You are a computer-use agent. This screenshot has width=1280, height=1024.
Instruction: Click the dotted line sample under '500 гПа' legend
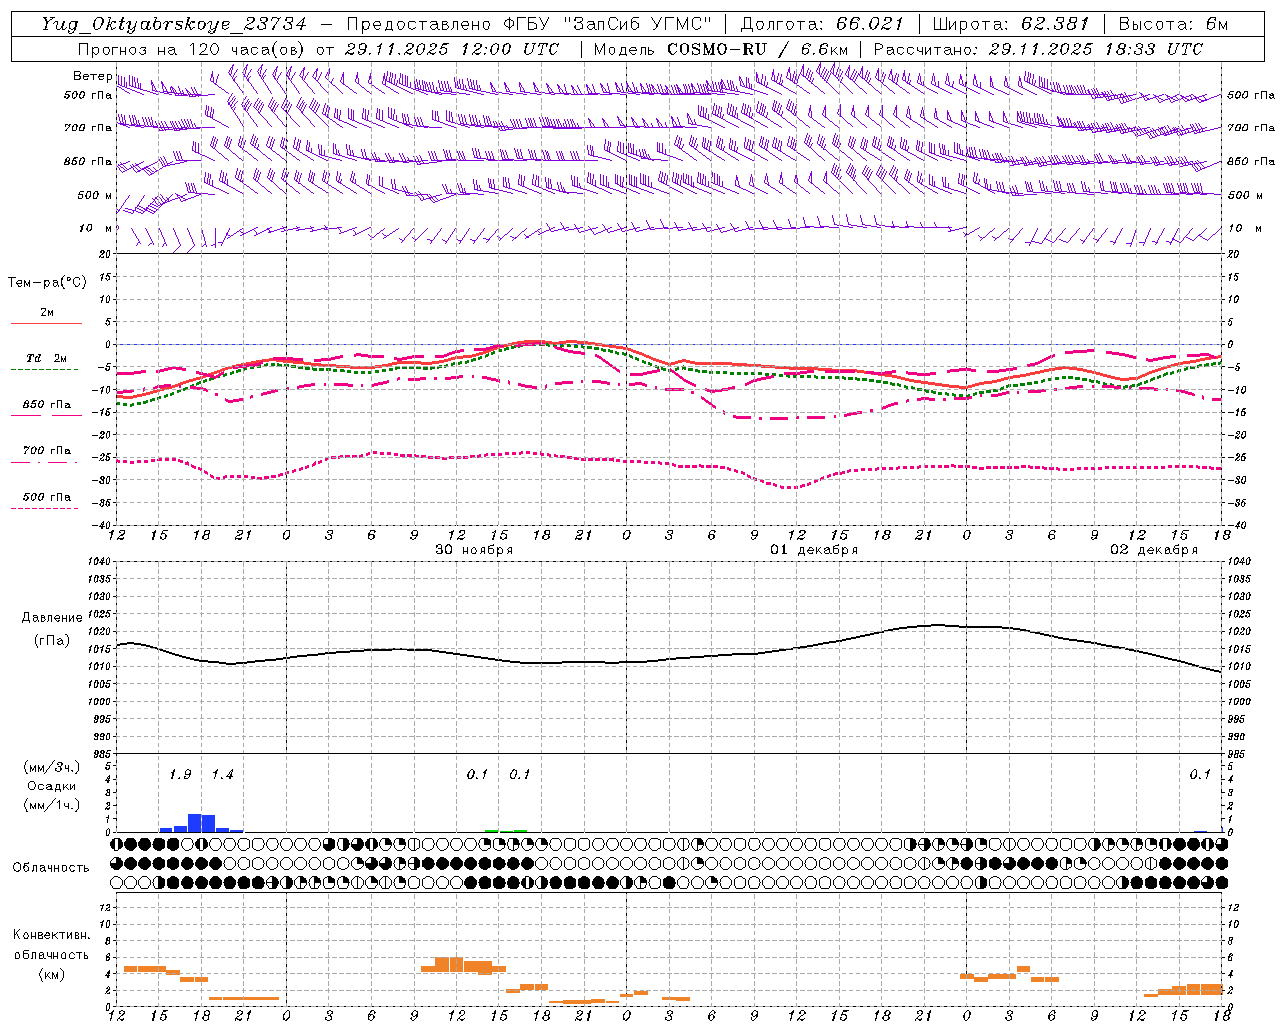(44, 509)
